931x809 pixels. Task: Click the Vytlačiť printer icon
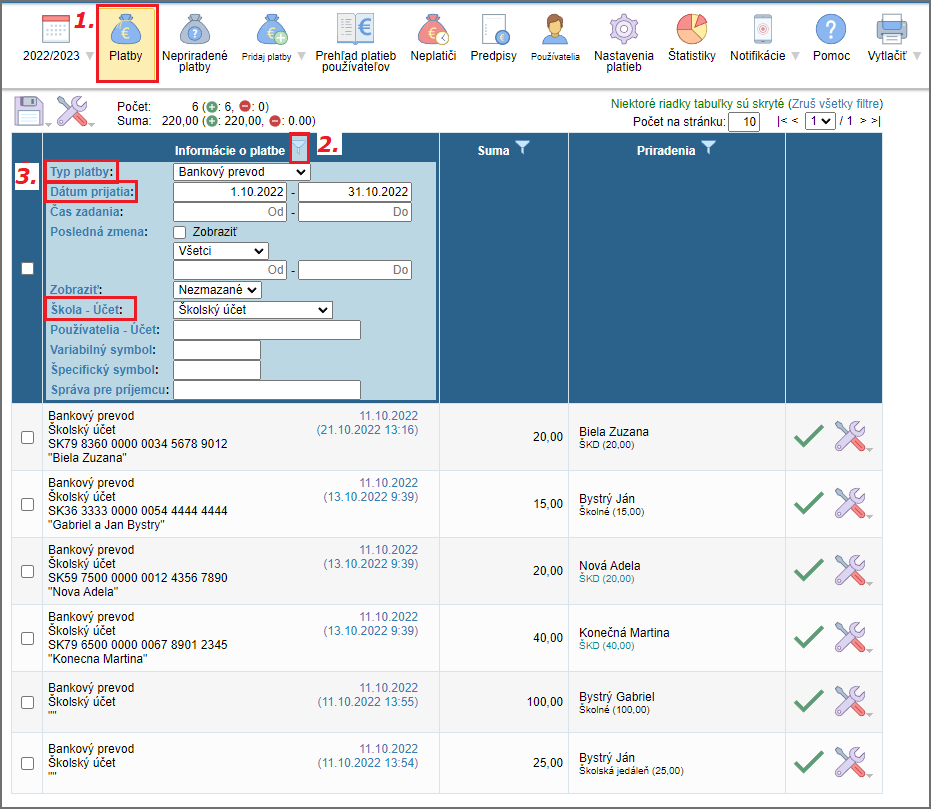pos(891,29)
